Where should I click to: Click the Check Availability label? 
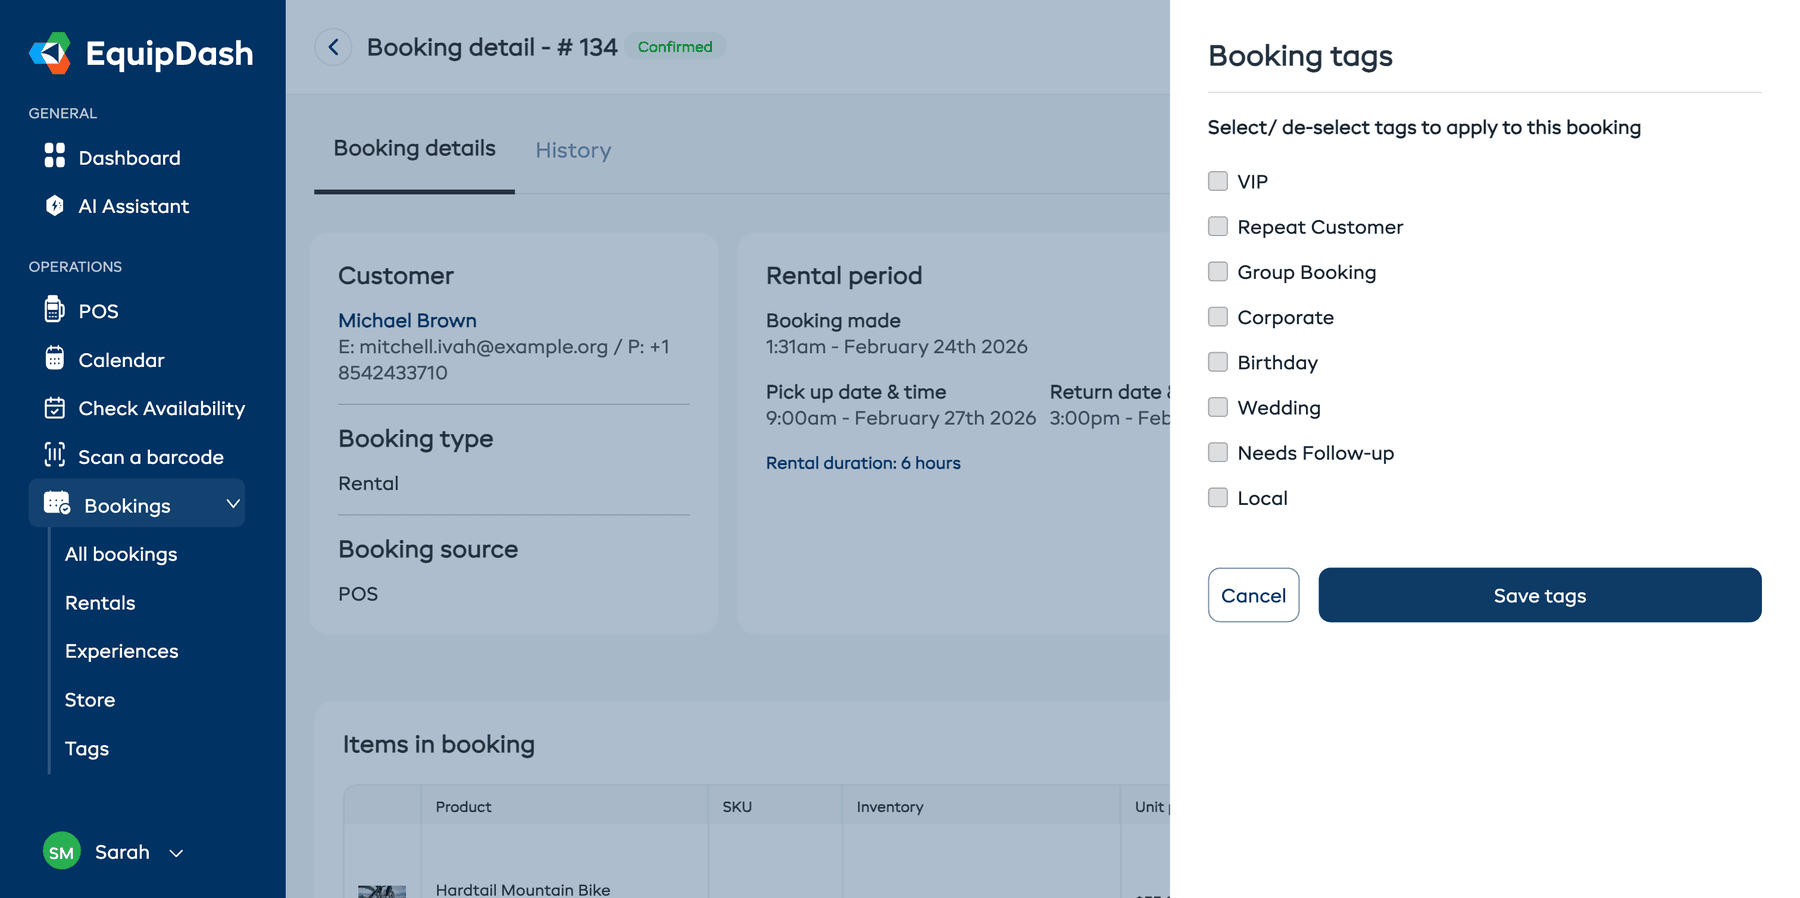point(162,408)
